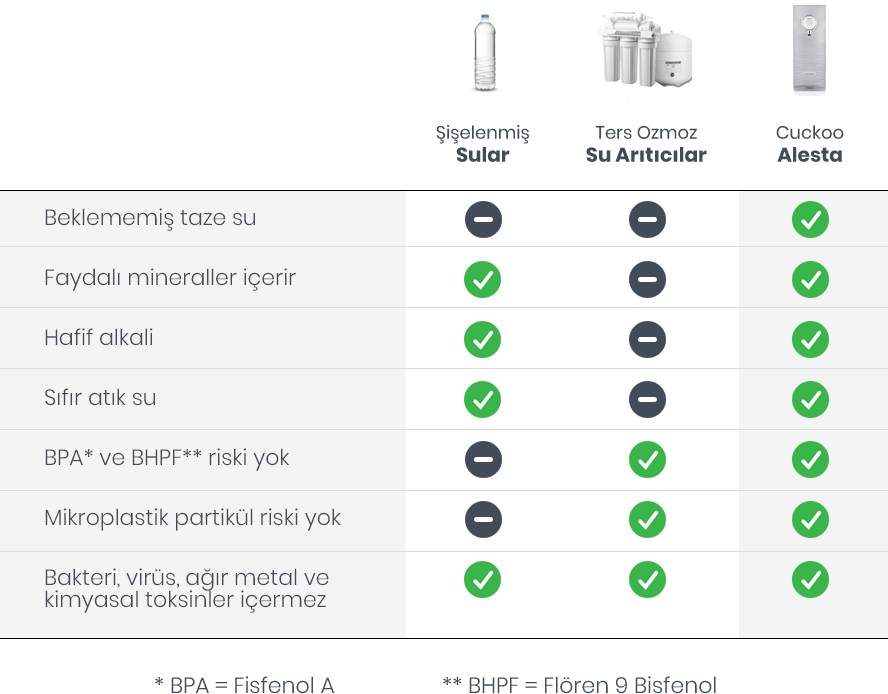Click the bottled water image

[x=485, y=53]
